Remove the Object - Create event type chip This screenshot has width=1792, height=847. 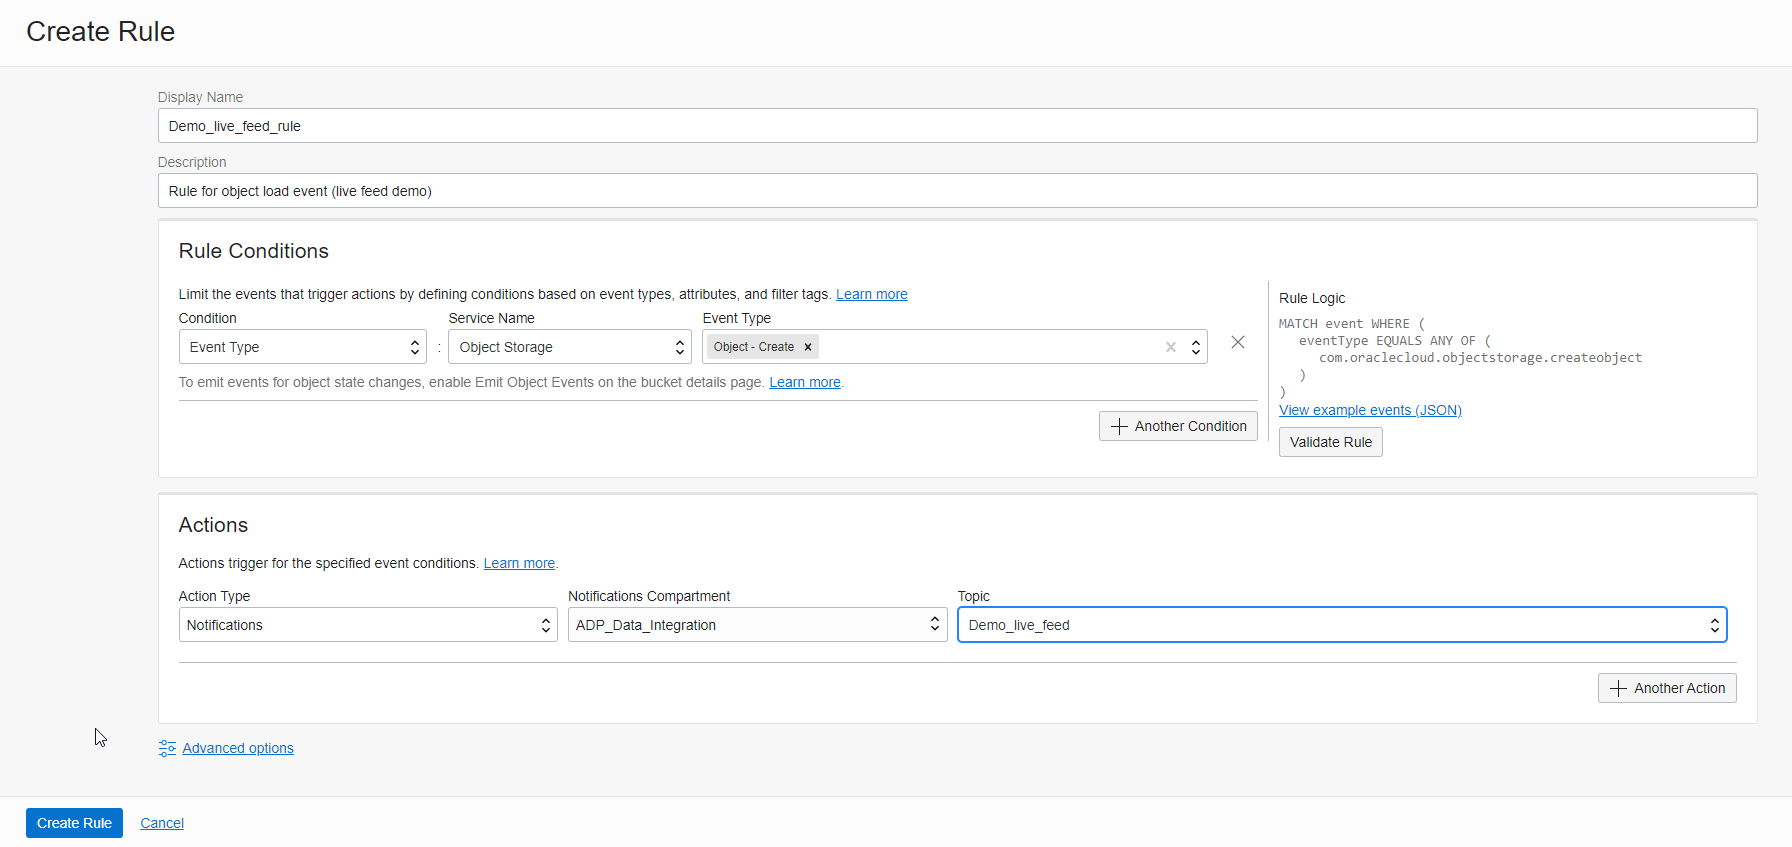tap(808, 347)
